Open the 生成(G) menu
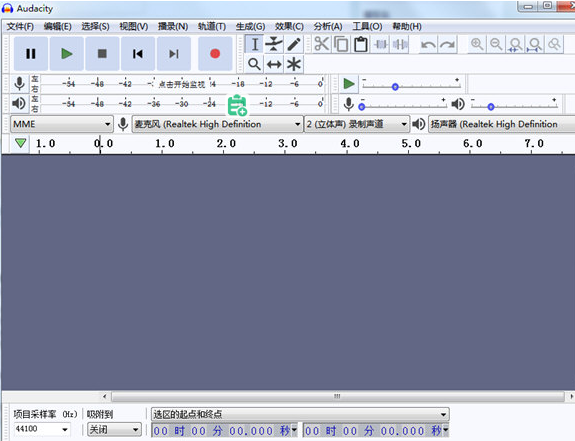 pos(250,26)
